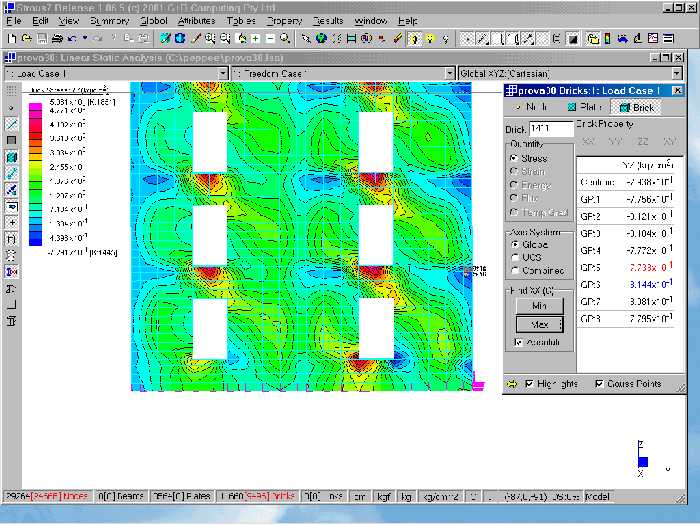Image resolution: width=700 pixels, height=525 pixels.
Task: Click the Print icon in toolbar
Action: [57, 38]
